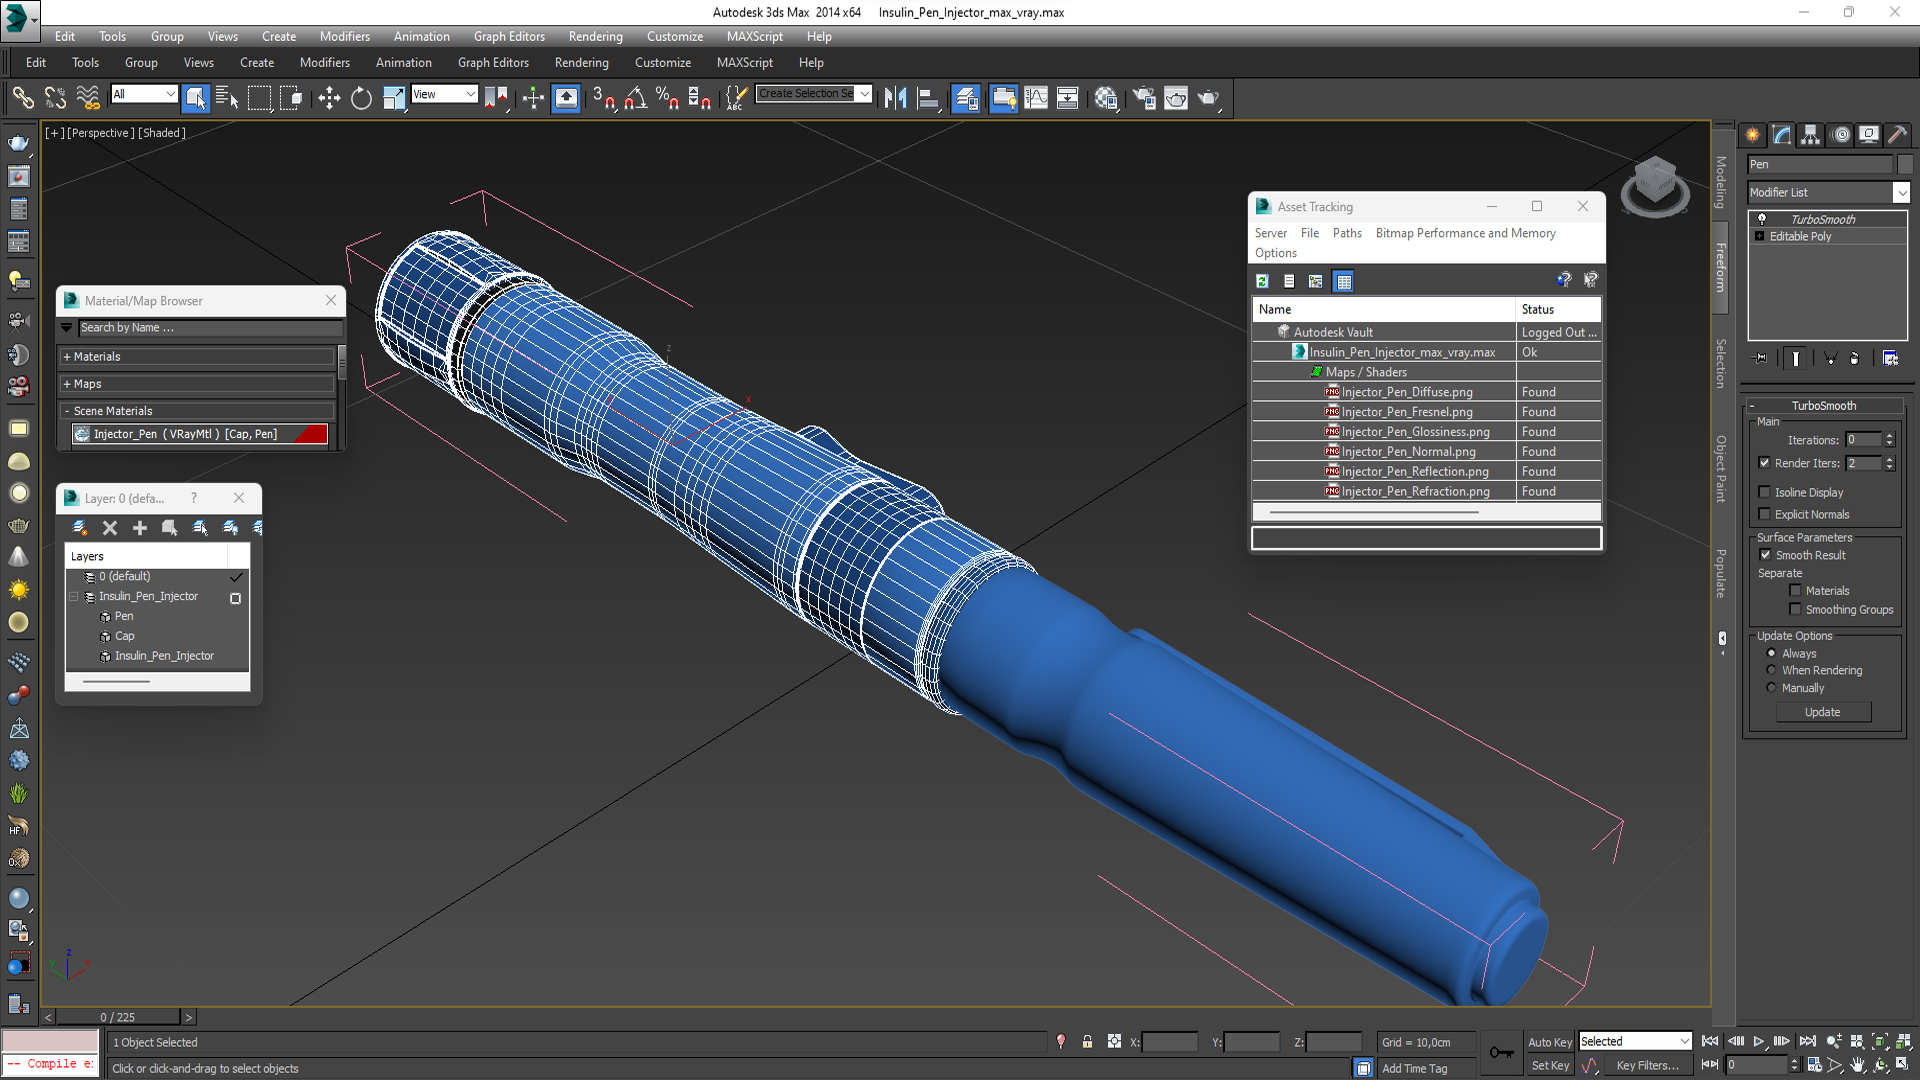Open Key Filters dialog button
Viewport: 1920px width, 1080px height.
coord(1647,1066)
